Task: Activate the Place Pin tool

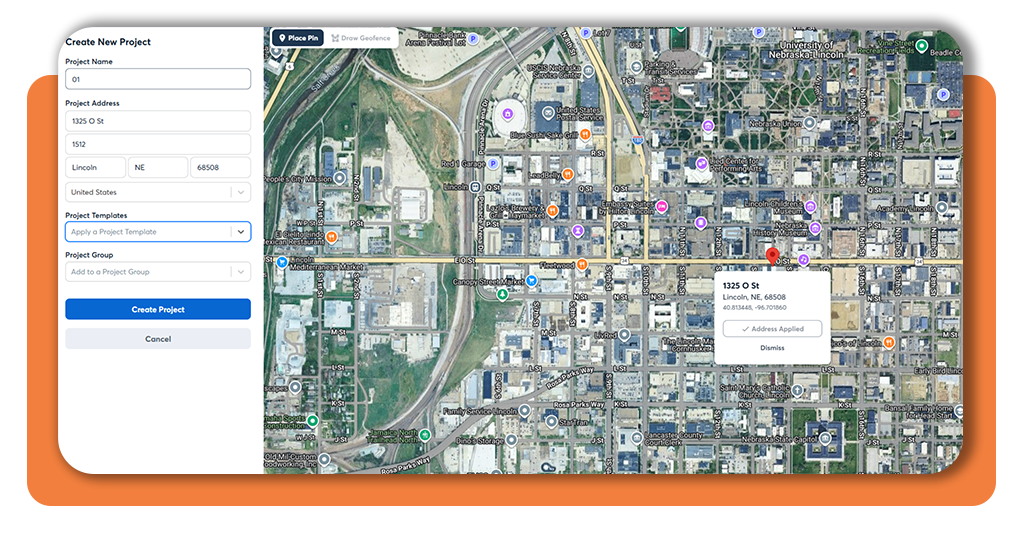Action: (298, 38)
